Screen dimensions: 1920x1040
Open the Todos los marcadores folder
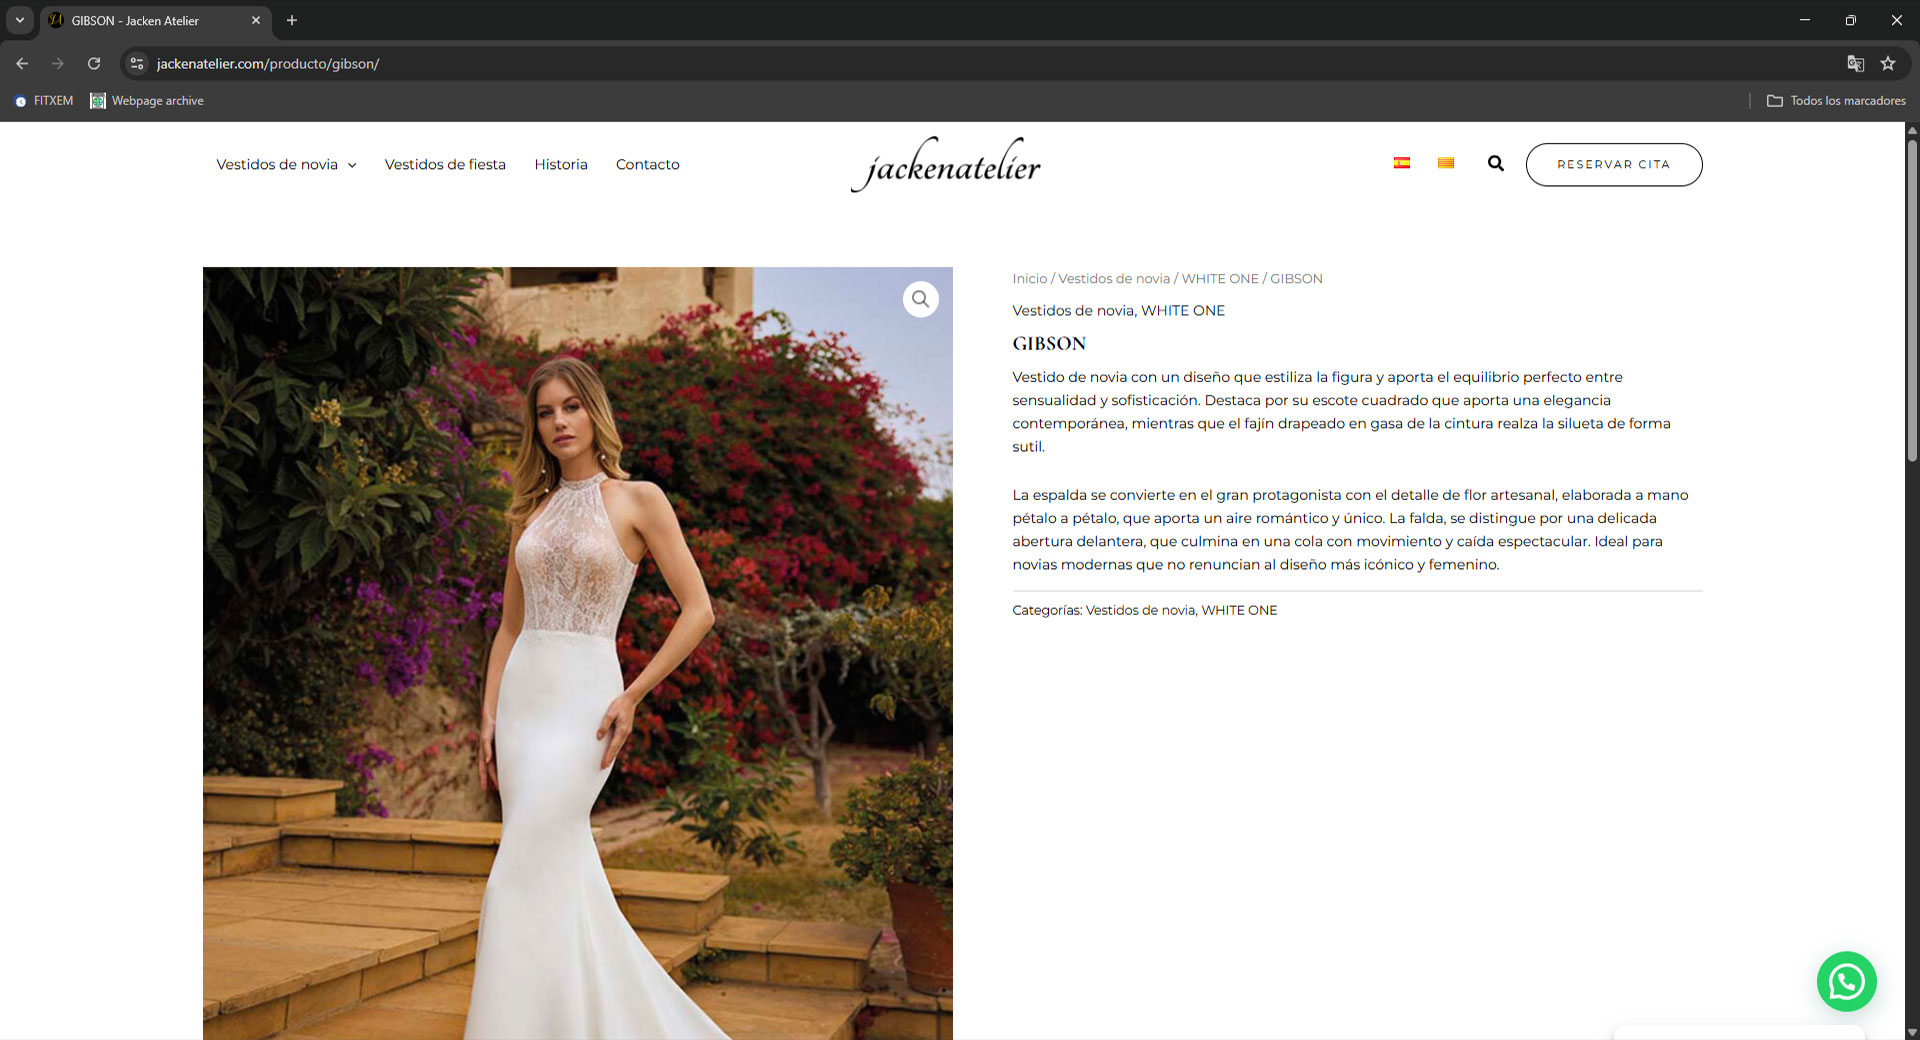tap(1836, 101)
